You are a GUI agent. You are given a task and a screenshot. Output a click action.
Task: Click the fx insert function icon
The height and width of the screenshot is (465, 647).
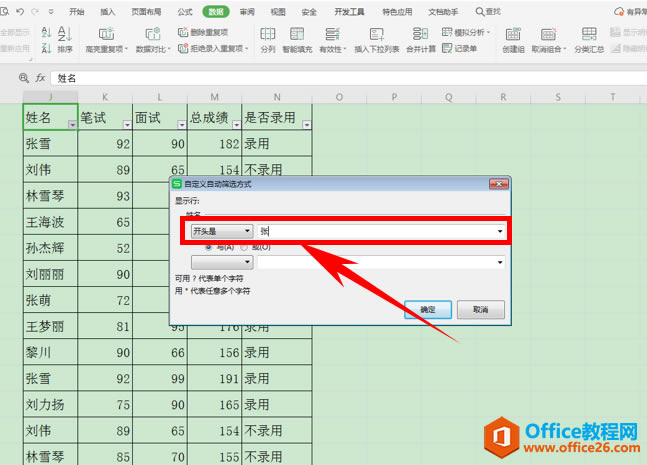40,78
